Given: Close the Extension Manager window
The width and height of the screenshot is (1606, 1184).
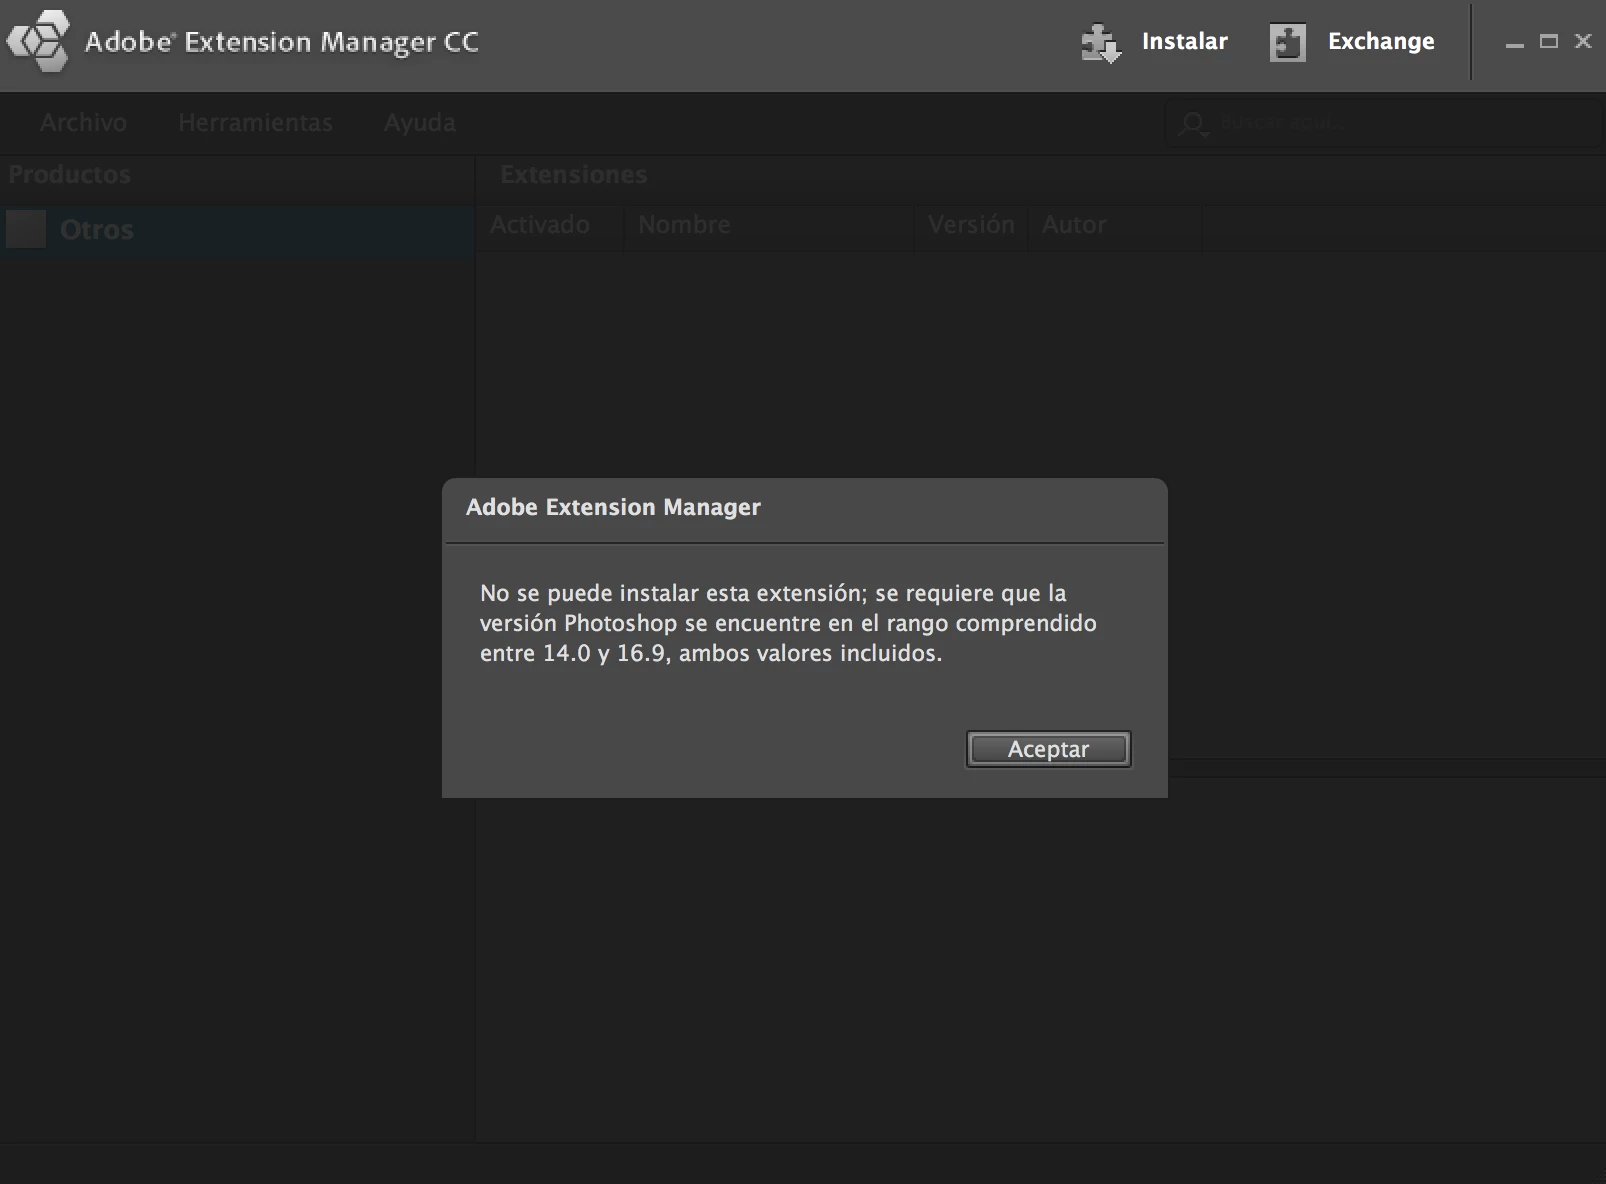Looking at the screenshot, I should pos(1583,41).
